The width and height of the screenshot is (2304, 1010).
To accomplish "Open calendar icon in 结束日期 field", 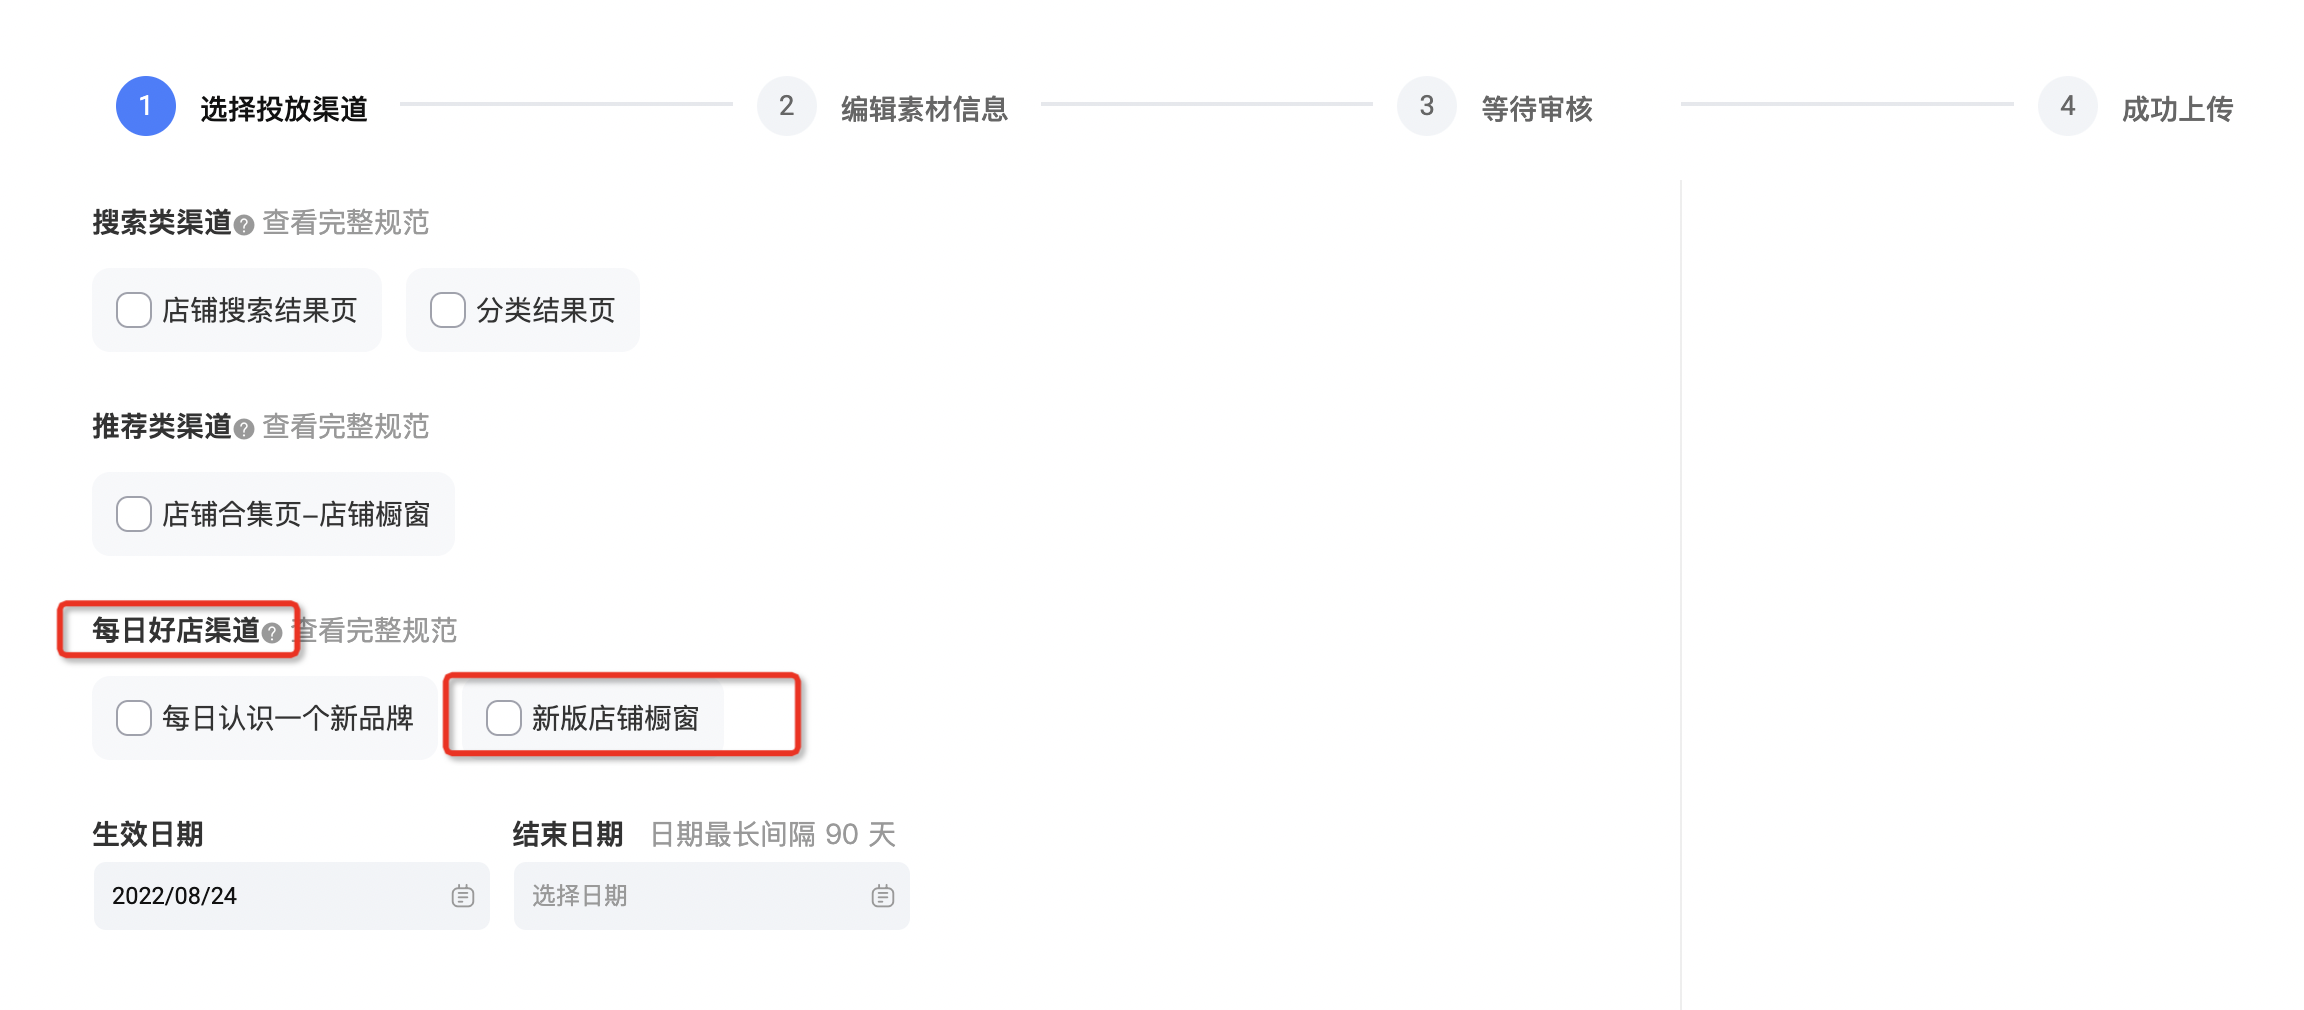I will 882,896.
